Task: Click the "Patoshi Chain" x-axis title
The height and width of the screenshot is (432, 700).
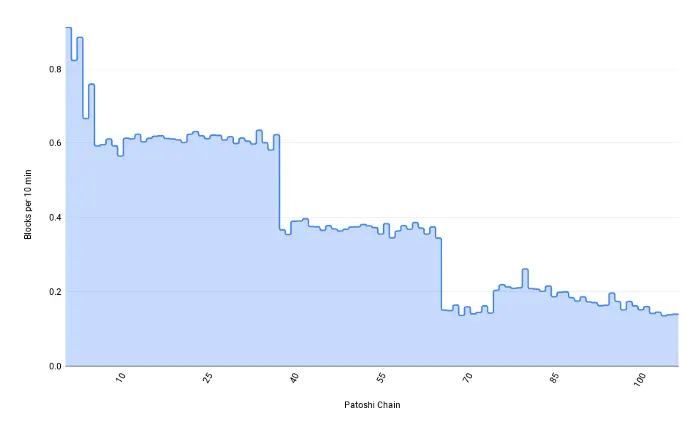Action: (372, 404)
